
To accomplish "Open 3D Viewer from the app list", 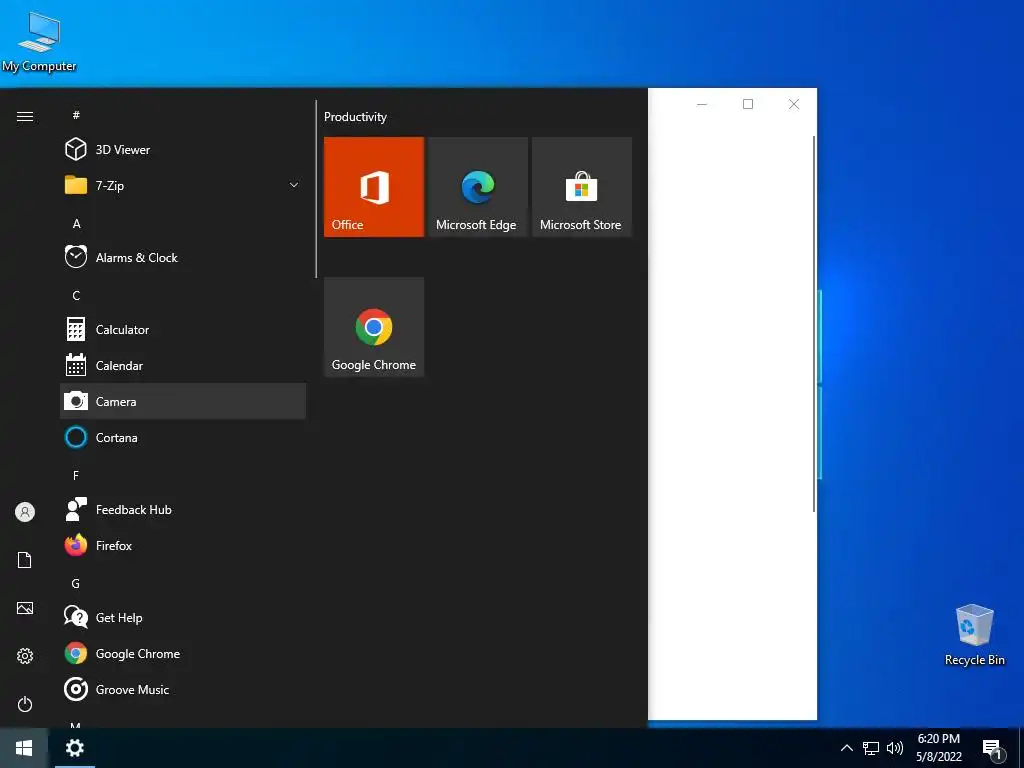I will pyautogui.click(x=183, y=150).
